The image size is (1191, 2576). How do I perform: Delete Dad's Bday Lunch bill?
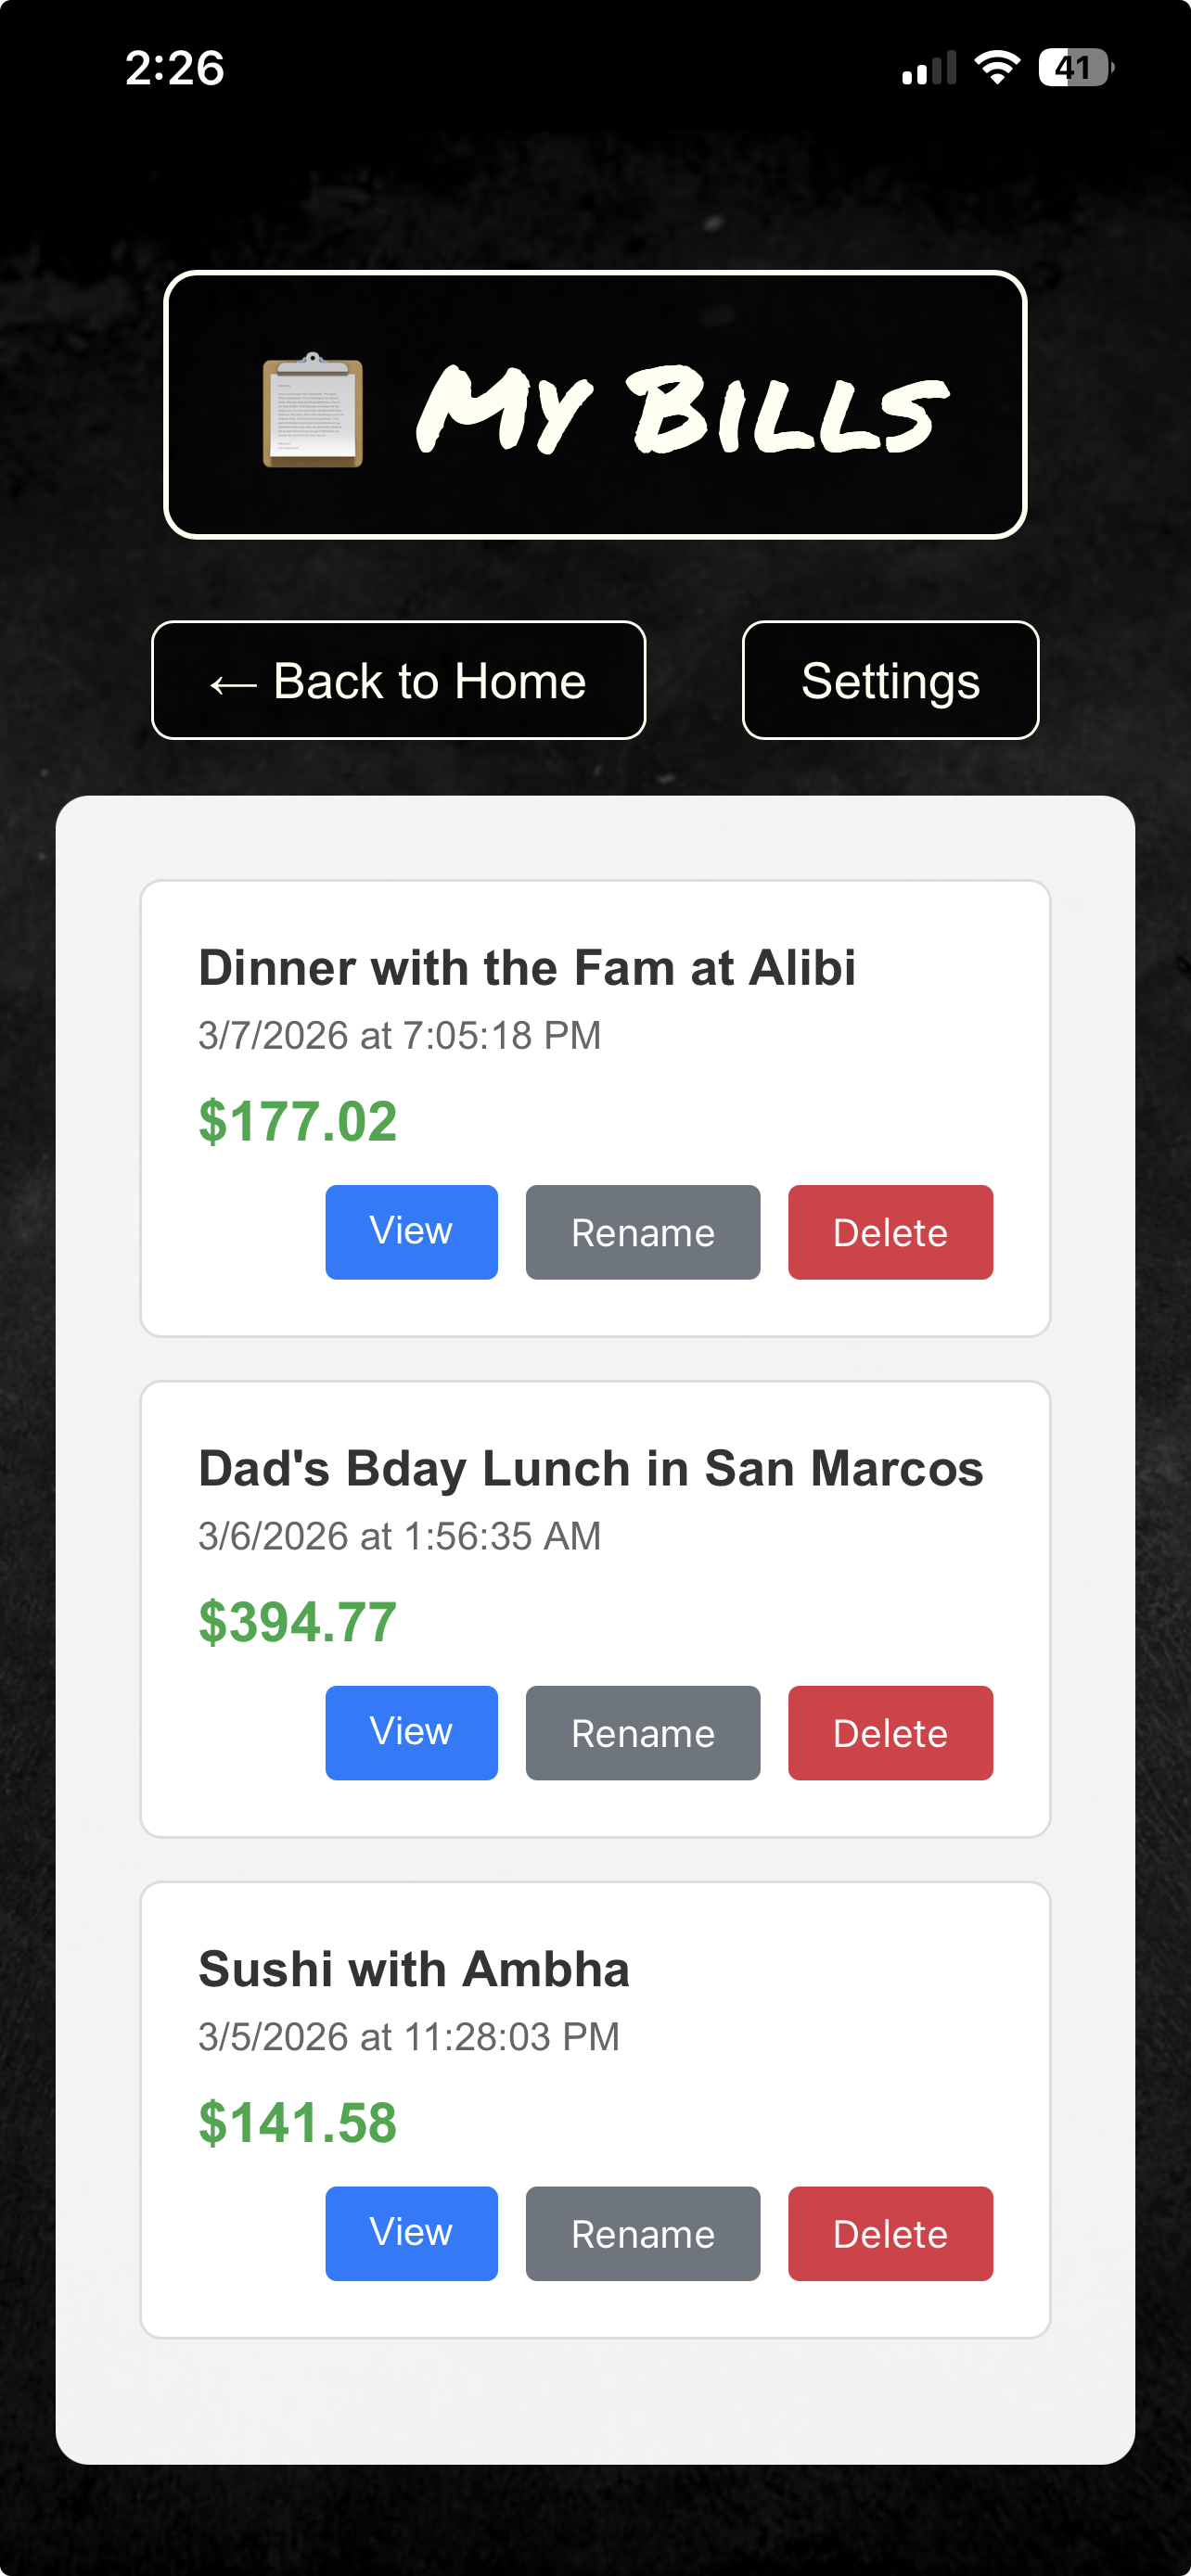890,1733
